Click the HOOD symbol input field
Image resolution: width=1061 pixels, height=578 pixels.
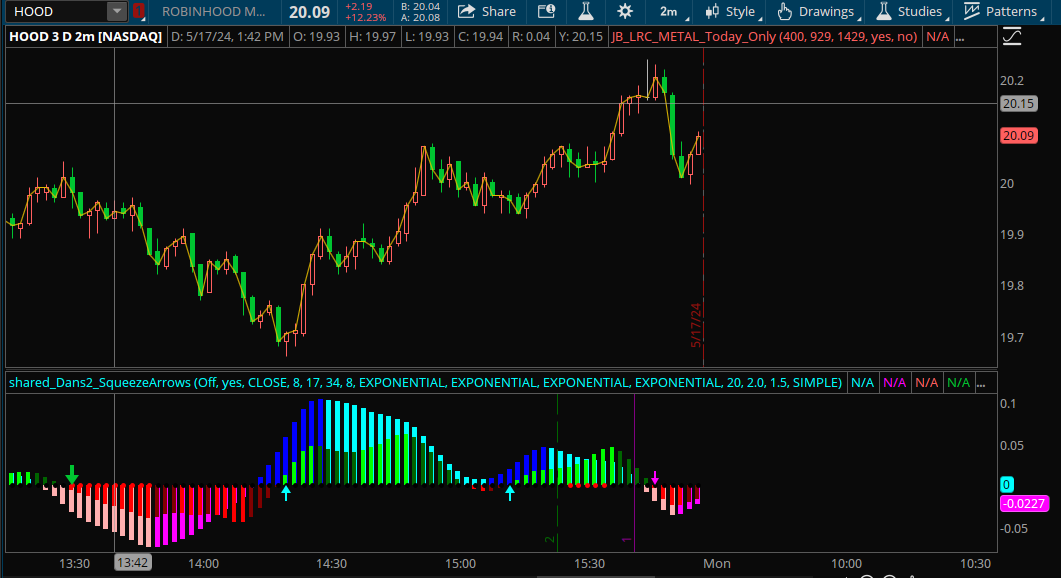(x=54, y=12)
